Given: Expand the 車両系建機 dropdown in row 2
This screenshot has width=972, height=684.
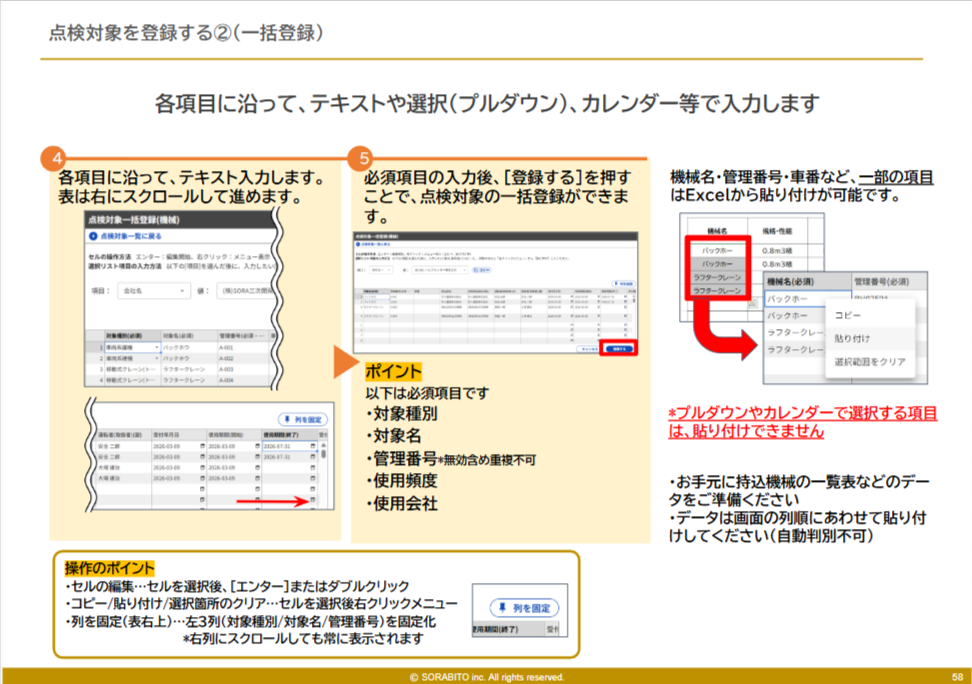Looking at the screenshot, I should tap(156, 357).
